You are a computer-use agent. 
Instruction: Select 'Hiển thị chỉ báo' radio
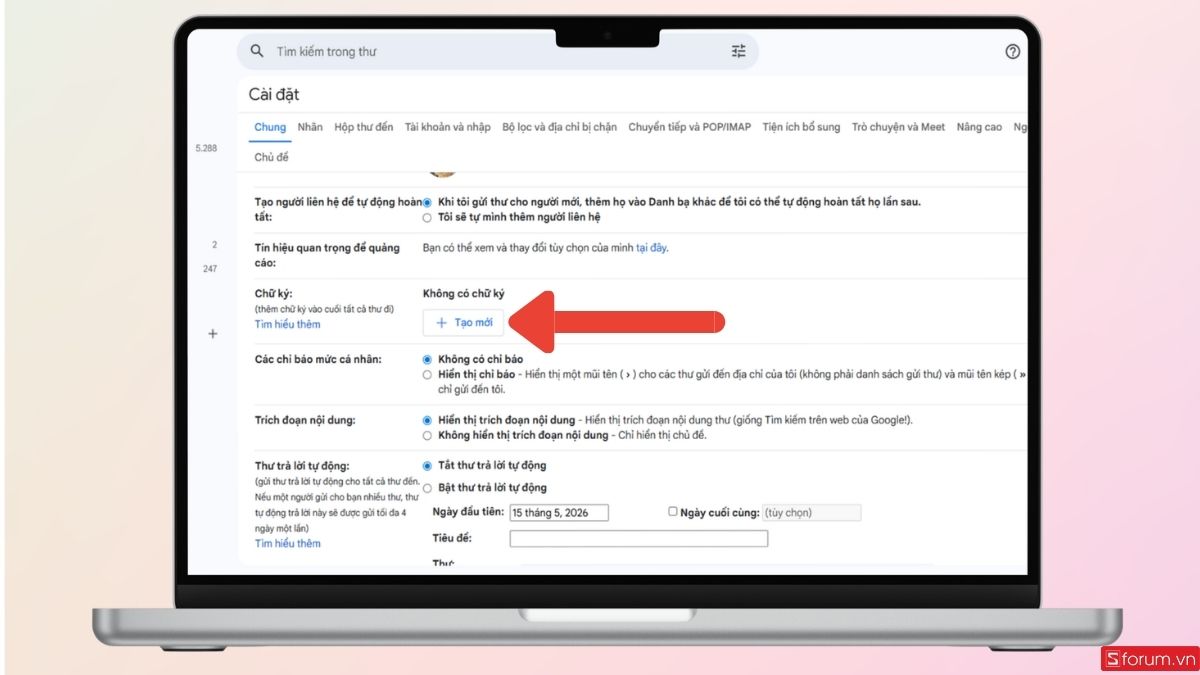tap(428, 374)
